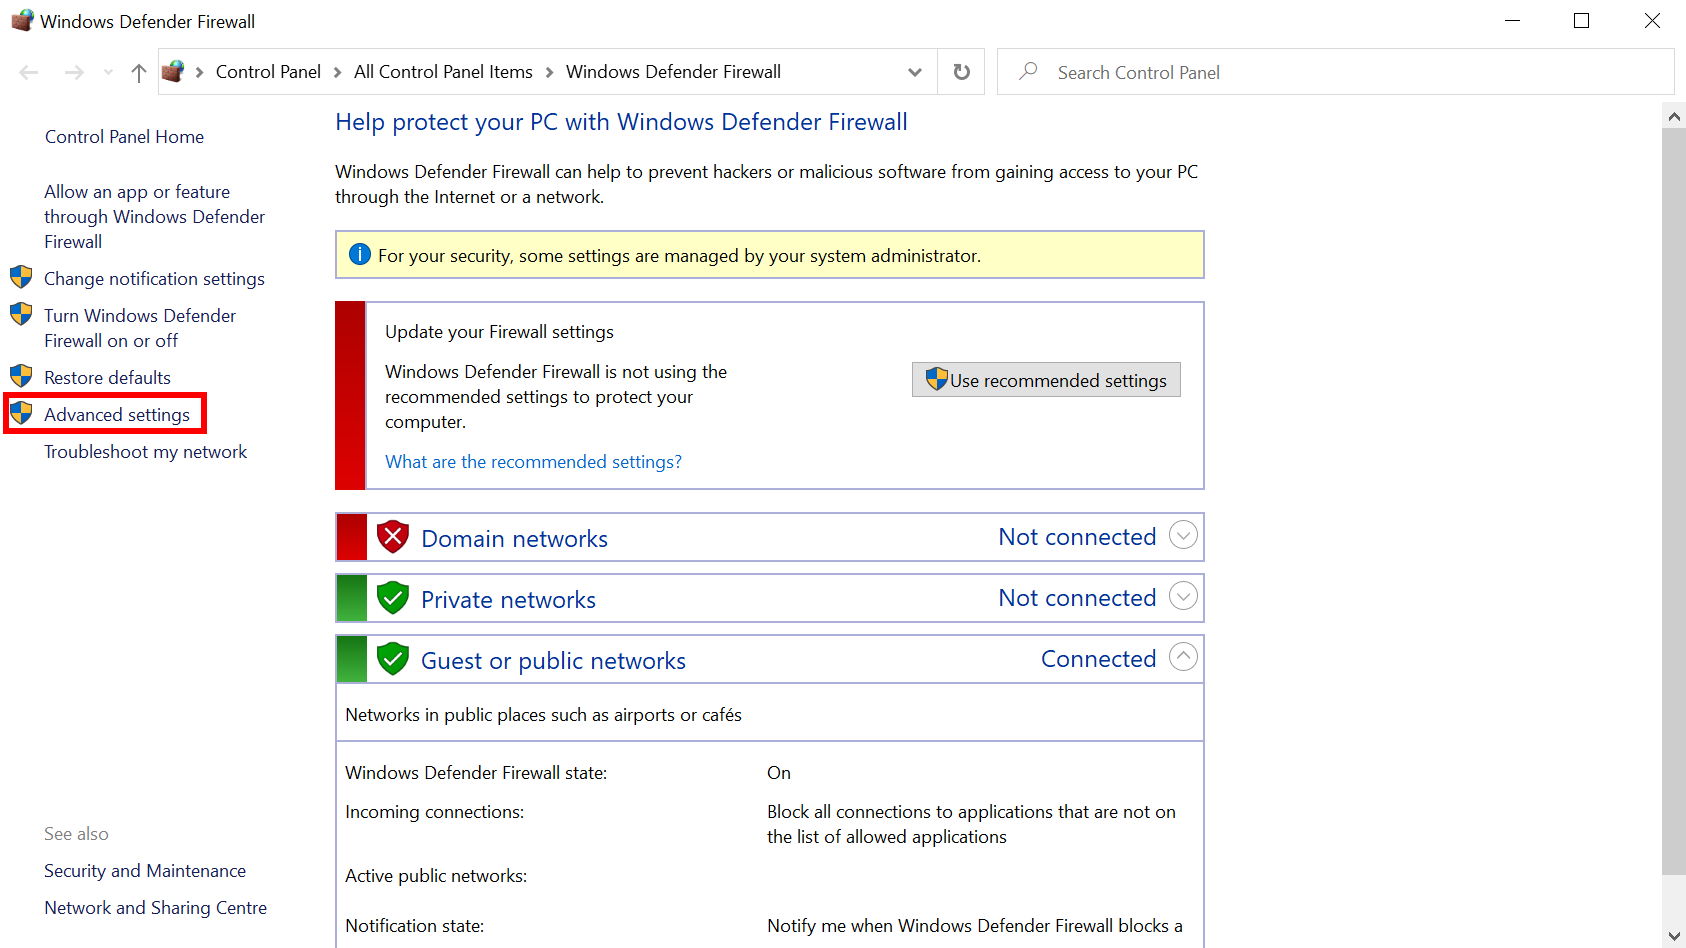
Task: Minimize the Windows Defender Firewall window
Action: point(1512,21)
